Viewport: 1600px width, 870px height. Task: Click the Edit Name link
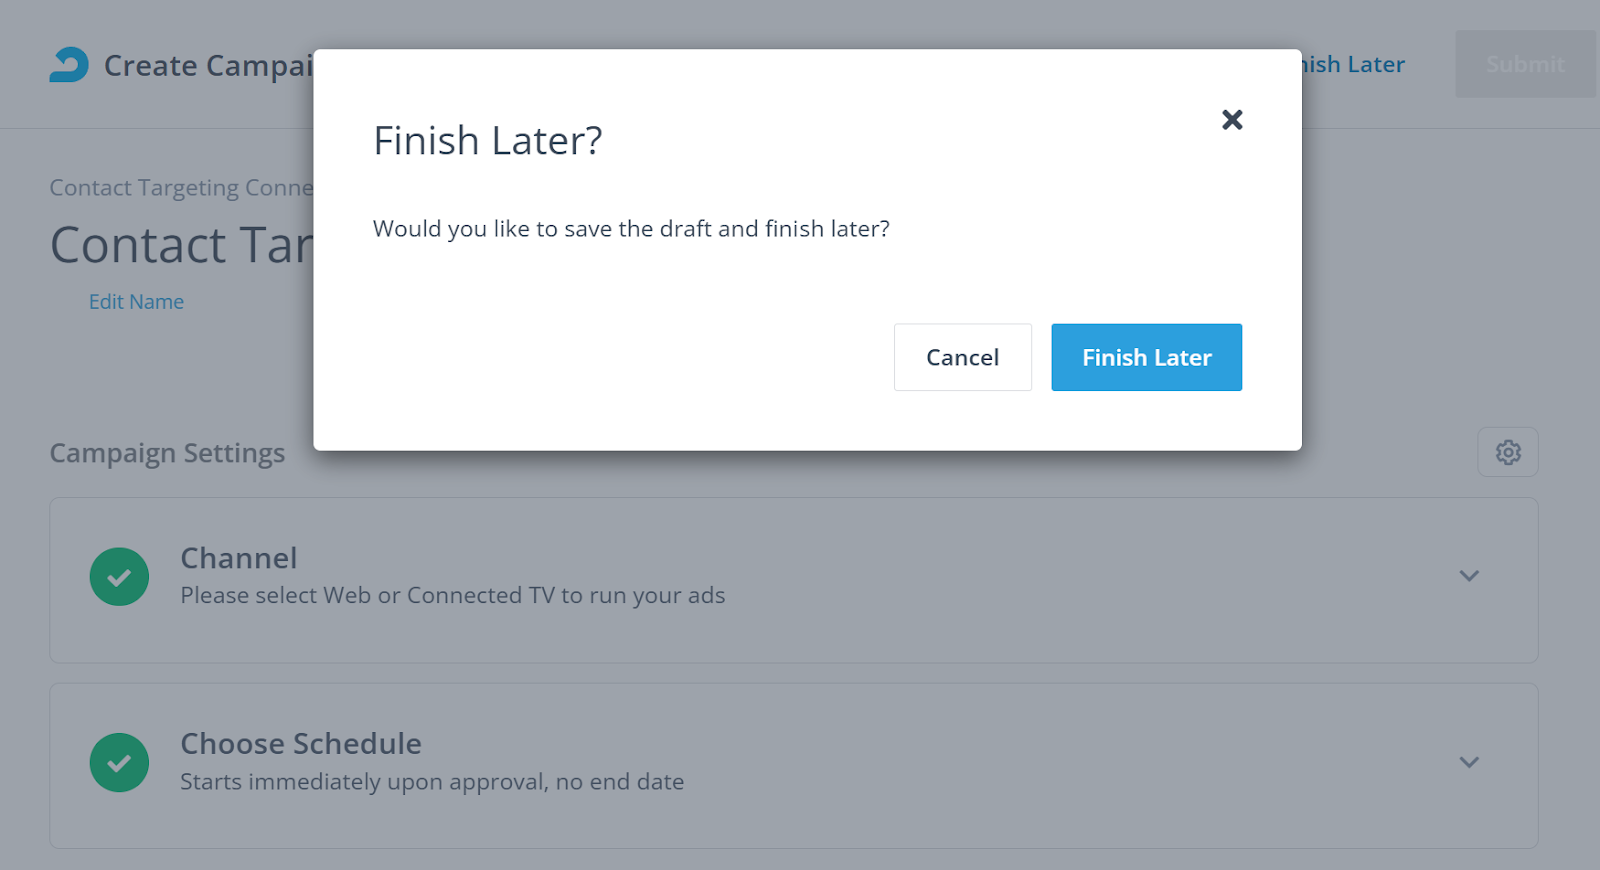(x=136, y=302)
